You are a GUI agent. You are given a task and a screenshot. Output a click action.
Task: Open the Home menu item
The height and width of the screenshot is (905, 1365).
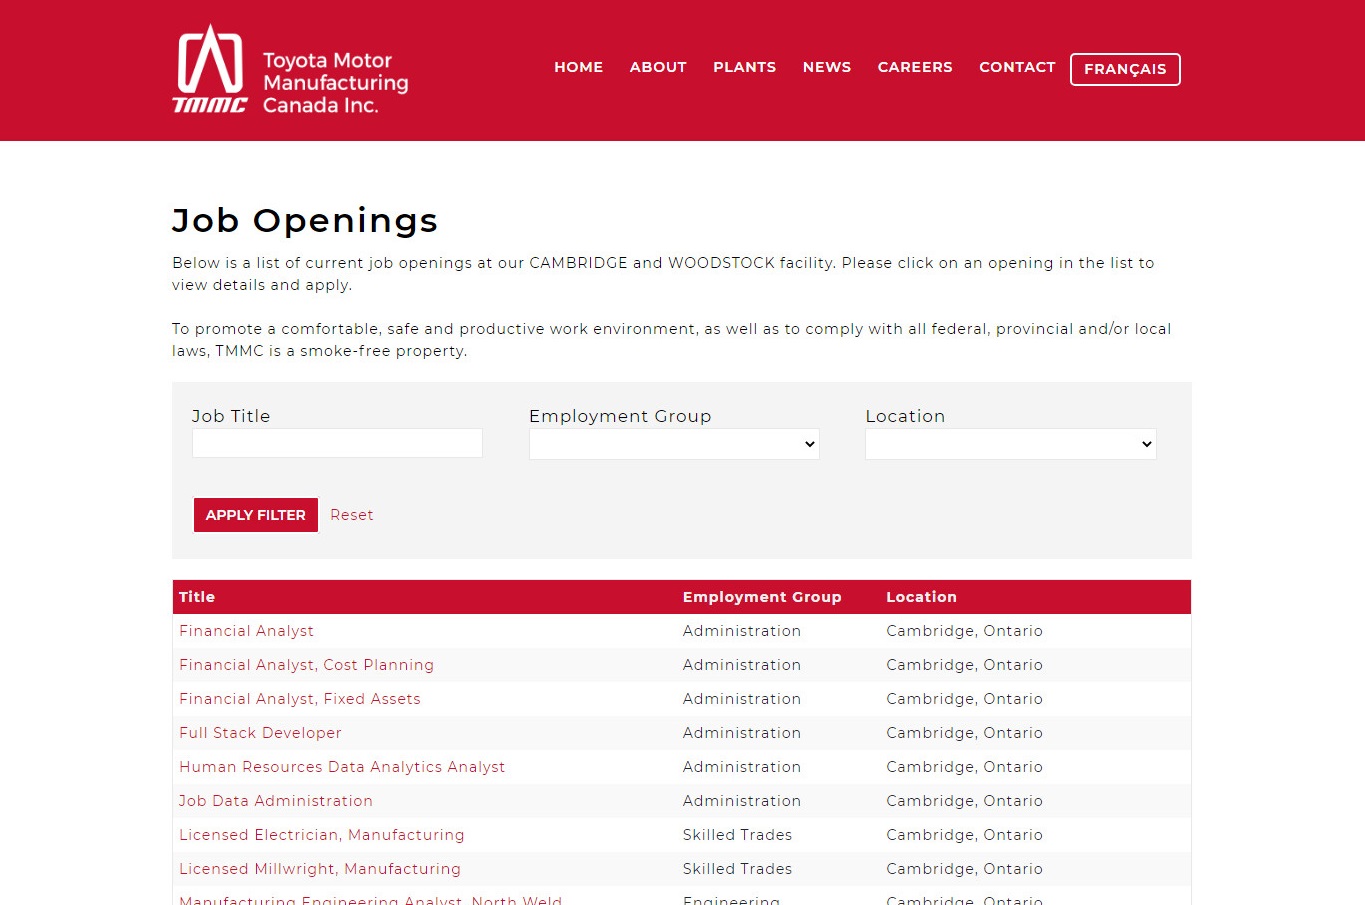[x=578, y=67]
